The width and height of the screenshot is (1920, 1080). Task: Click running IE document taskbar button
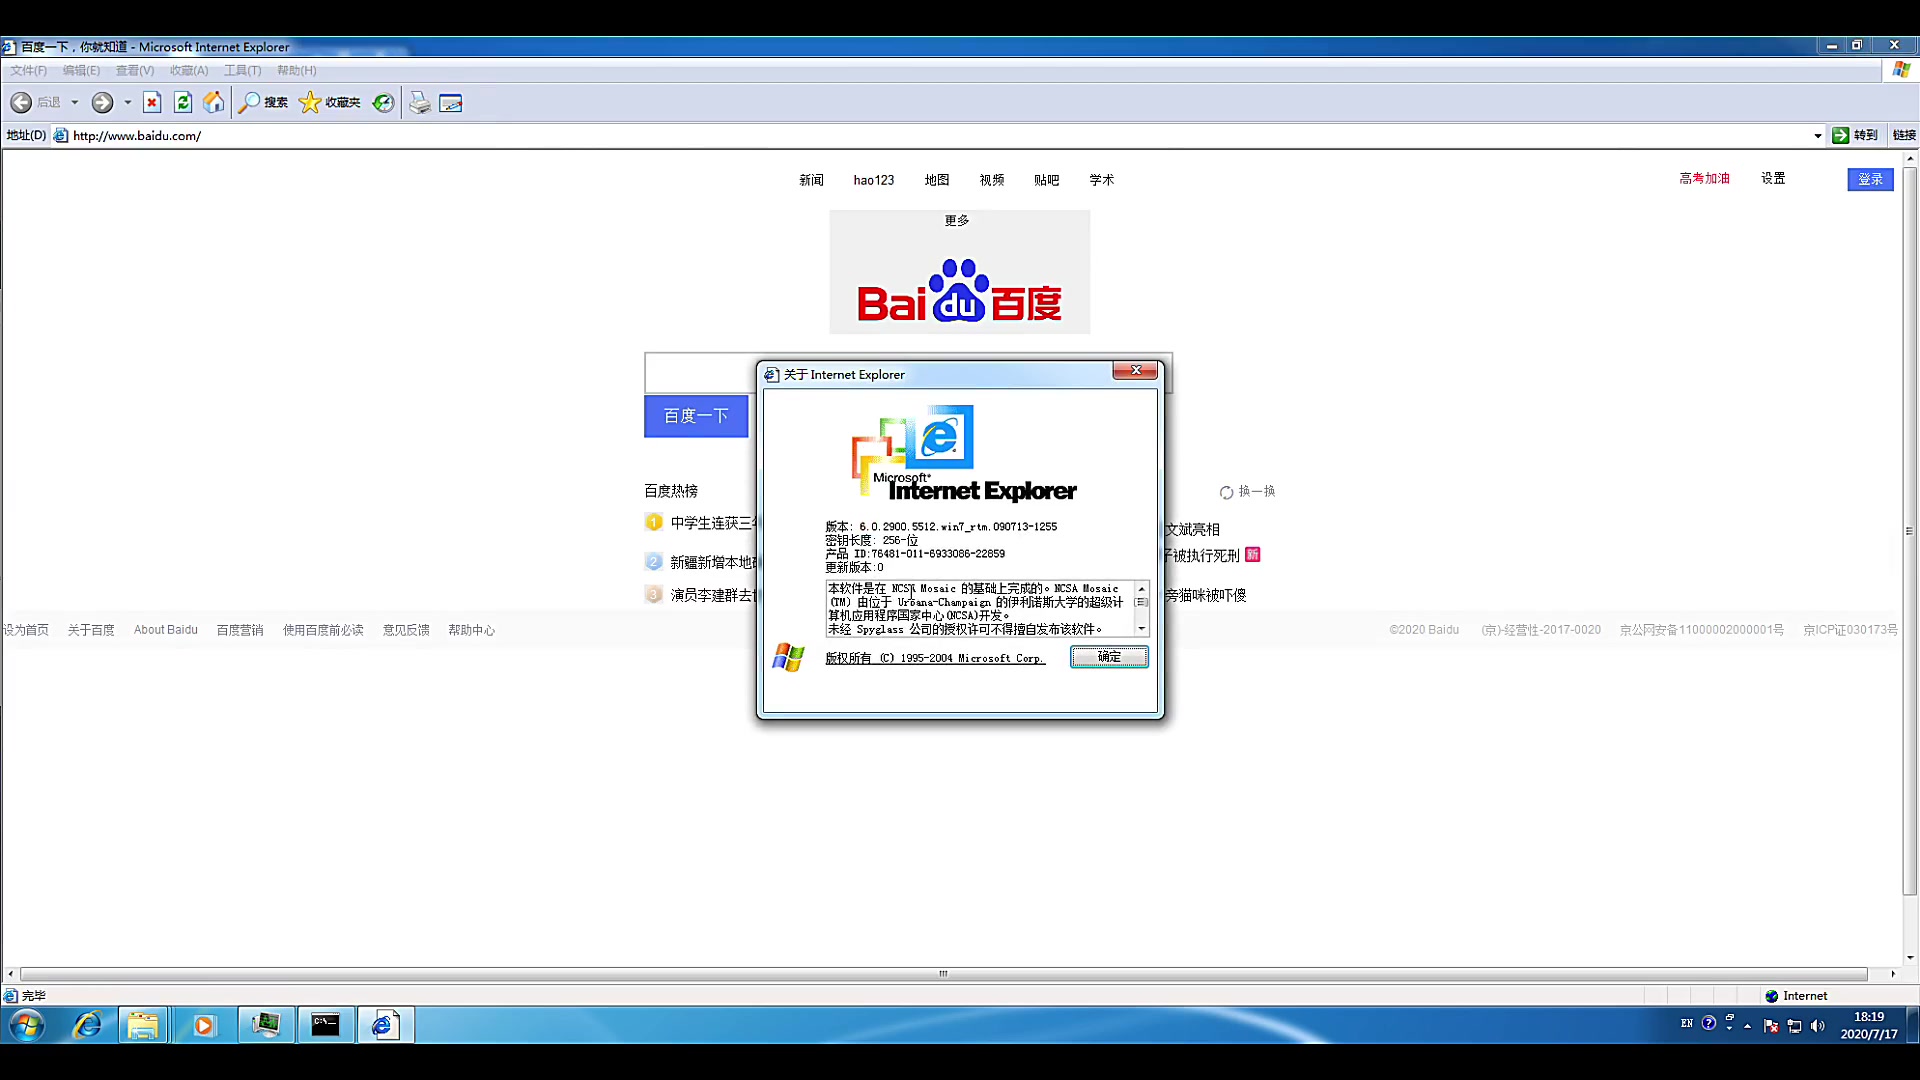pos(385,1025)
